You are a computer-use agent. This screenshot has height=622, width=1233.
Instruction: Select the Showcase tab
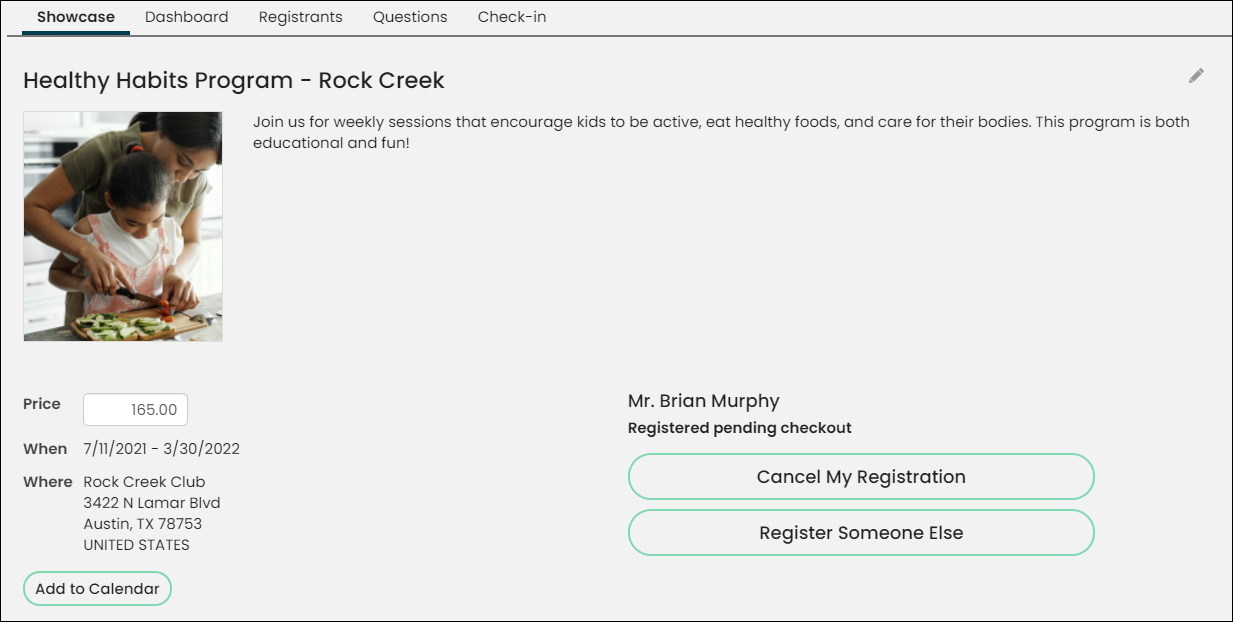76,17
